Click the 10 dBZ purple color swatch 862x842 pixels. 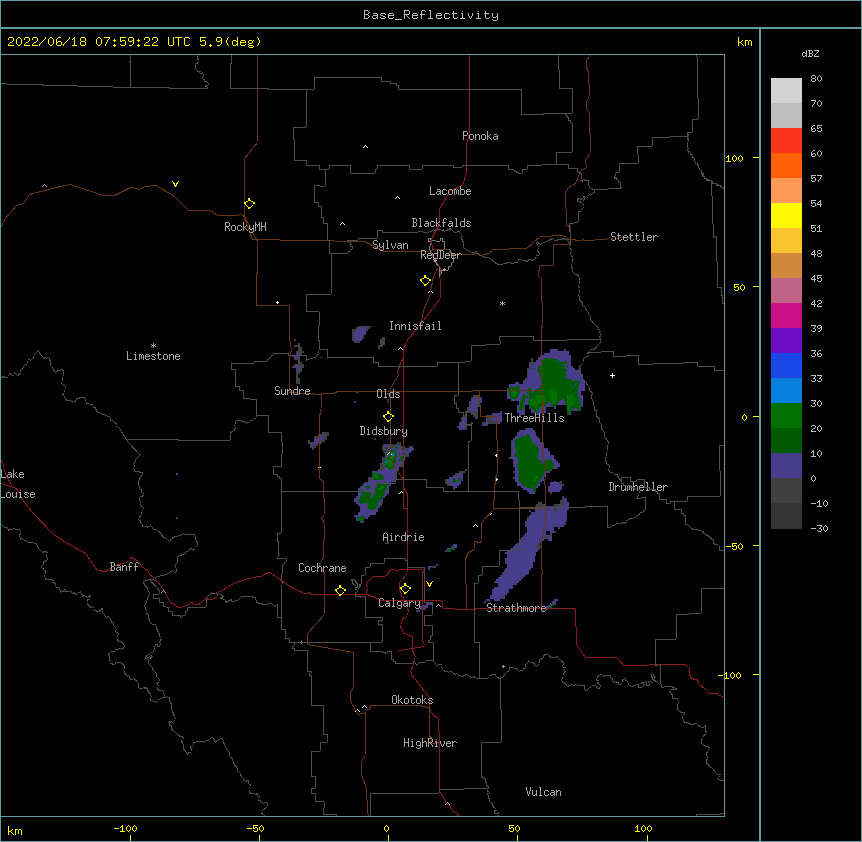point(786,465)
